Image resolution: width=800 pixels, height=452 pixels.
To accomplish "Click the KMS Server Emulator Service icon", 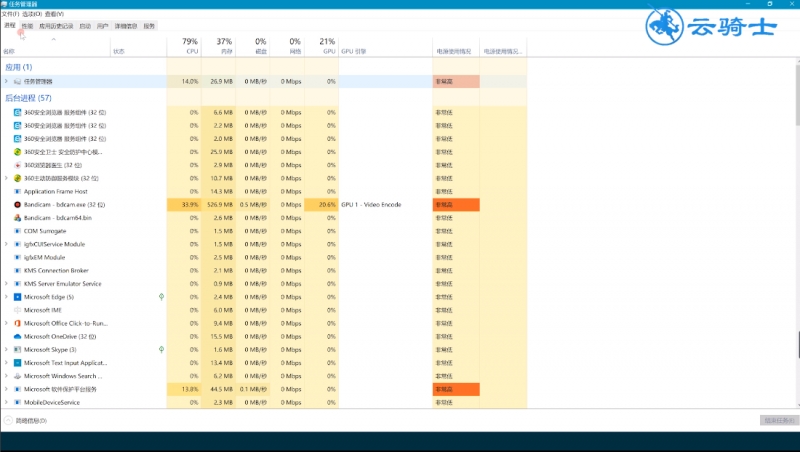I will pos(17,284).
